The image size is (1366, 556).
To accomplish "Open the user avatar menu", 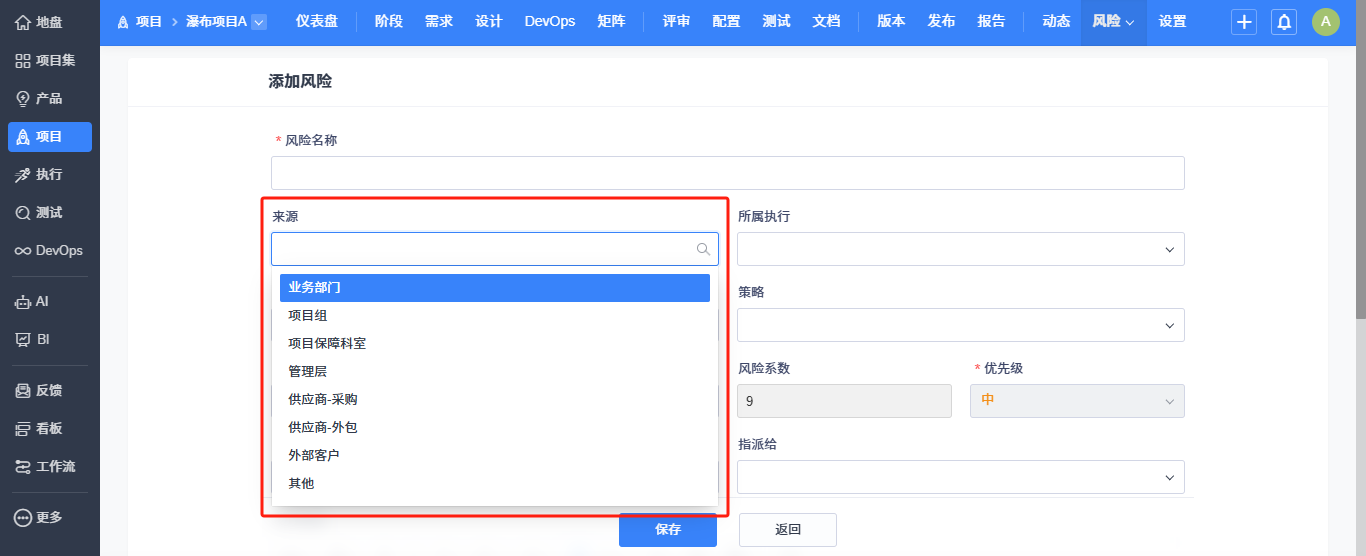I will tap(1325, 22).
